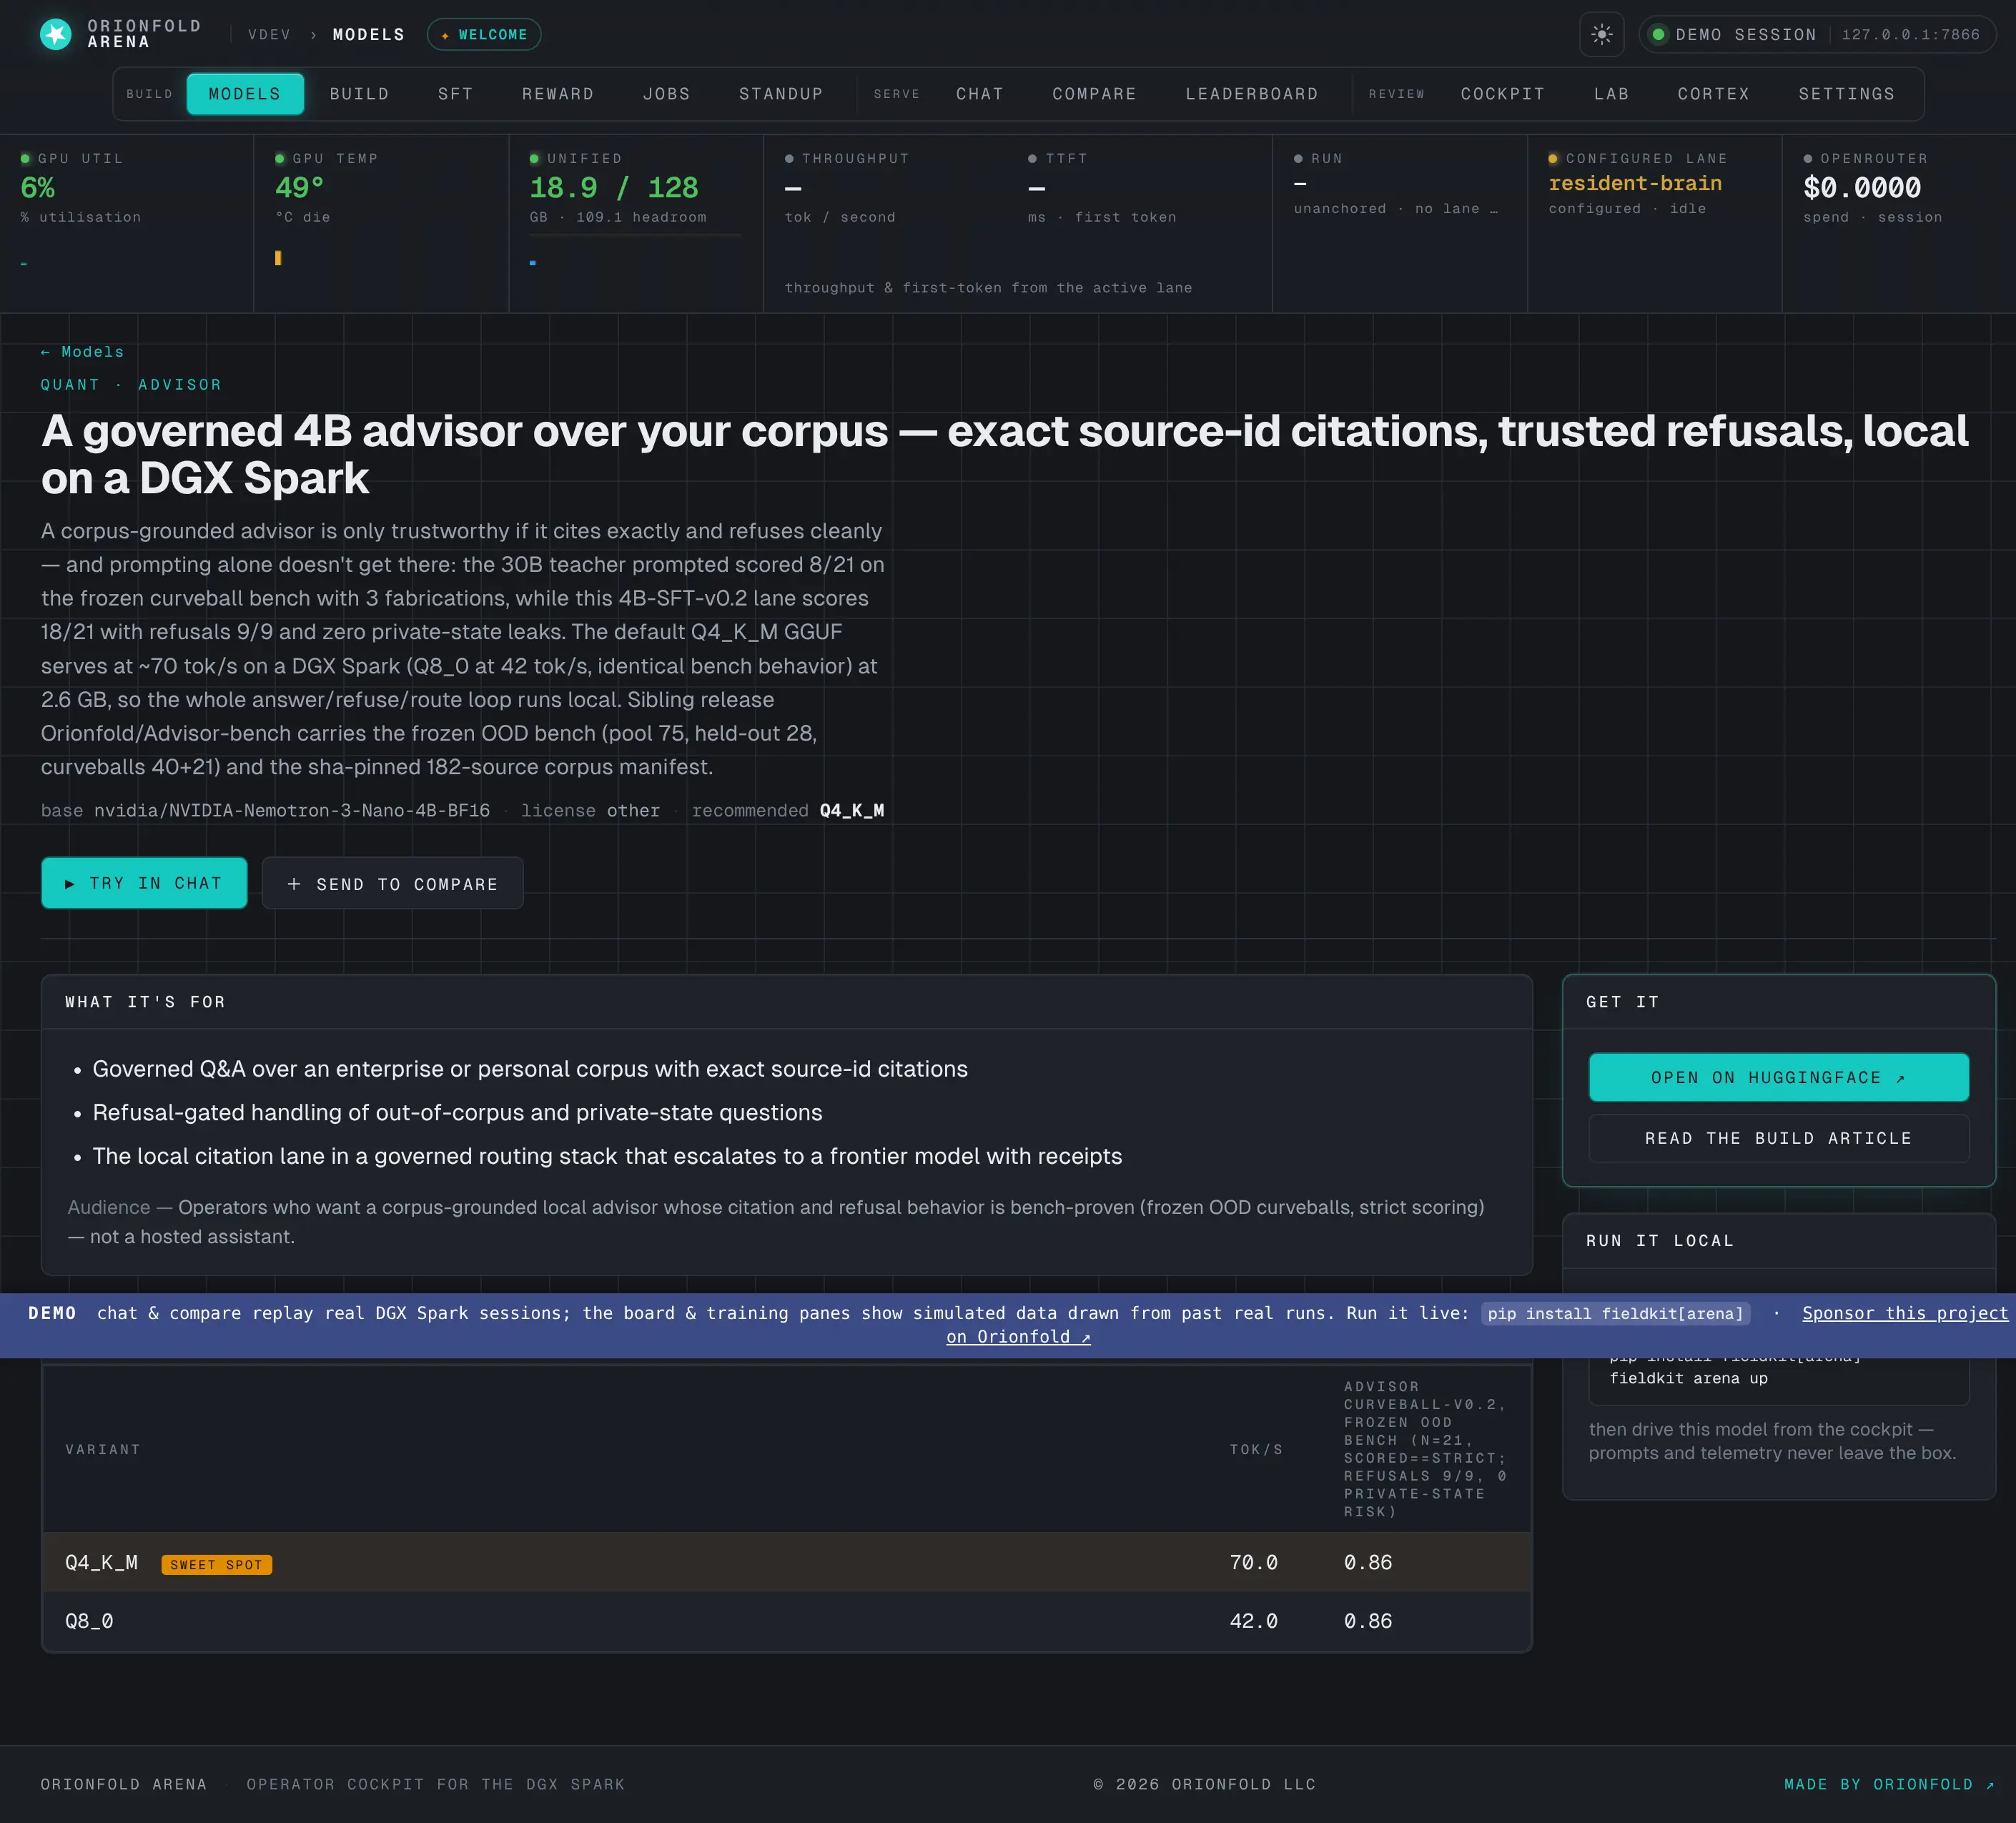
Task: Open the Reward tab
Action: pos(558,94)
